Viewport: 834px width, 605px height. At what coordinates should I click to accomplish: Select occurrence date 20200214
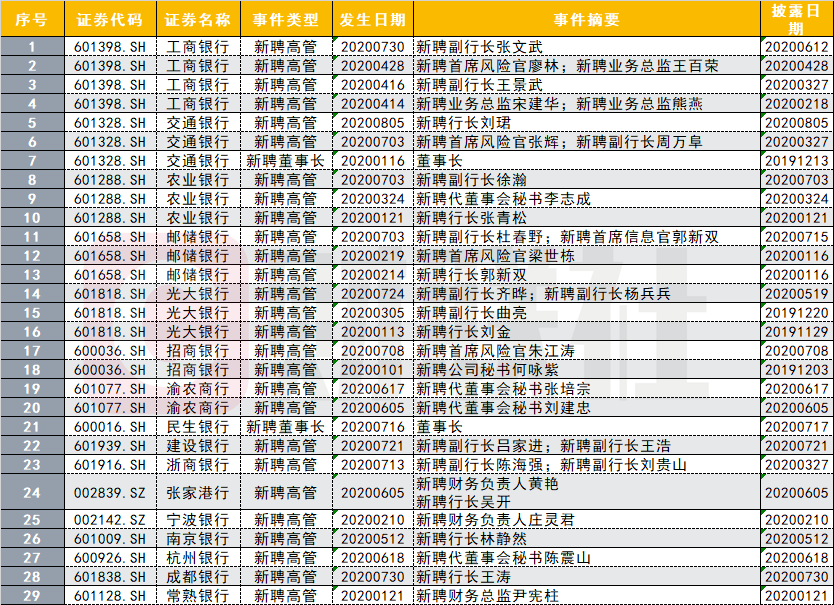point(373,275)
